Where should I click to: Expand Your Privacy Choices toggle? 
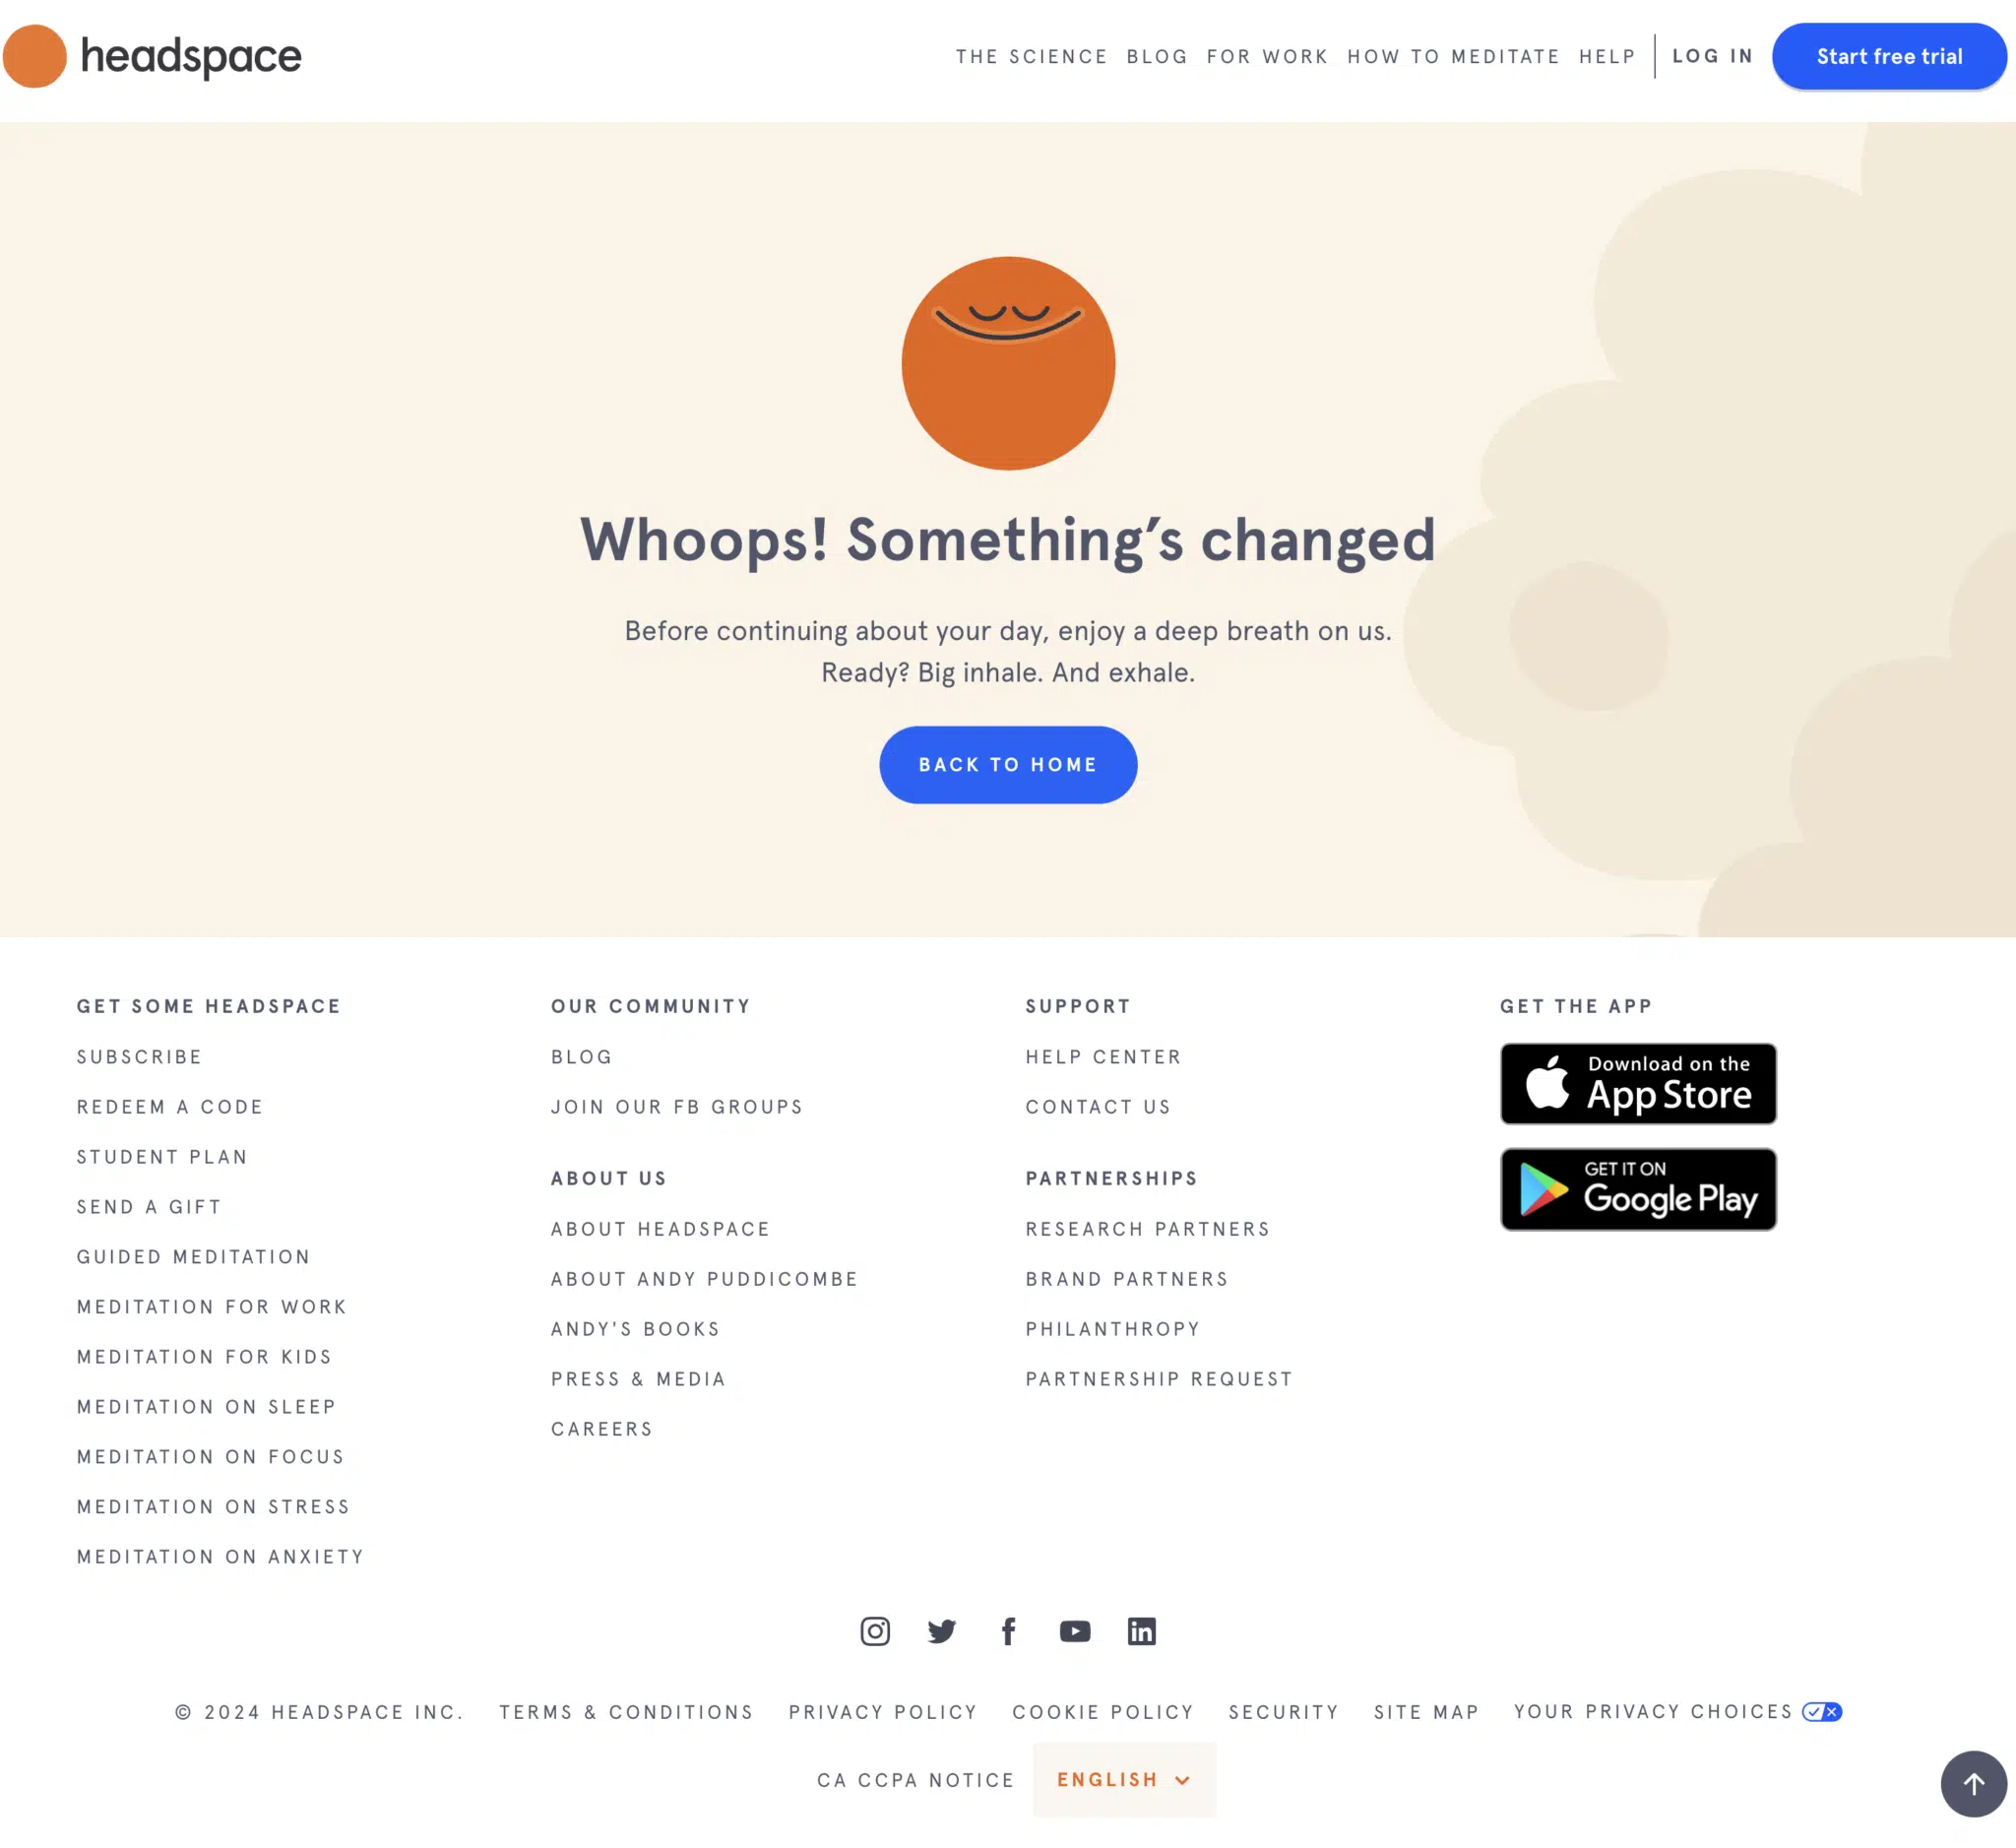pos(1819,1711)
